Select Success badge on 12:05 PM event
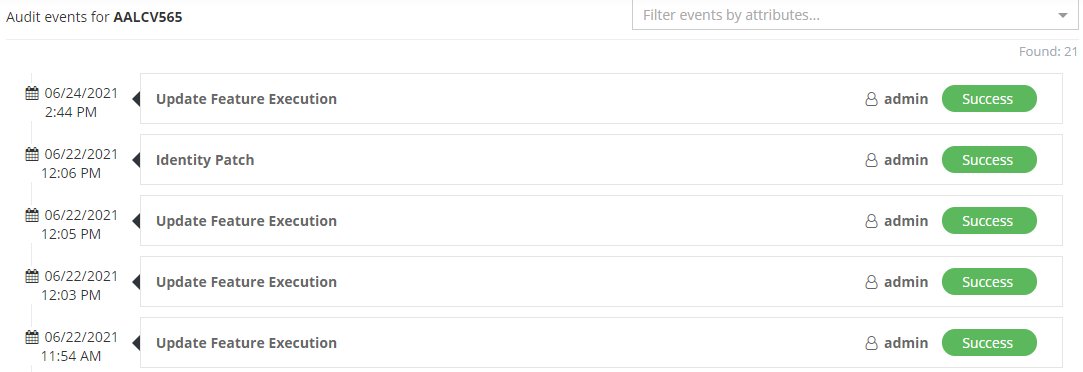This screenshot has height=372, width=1083. click(989, 221)
